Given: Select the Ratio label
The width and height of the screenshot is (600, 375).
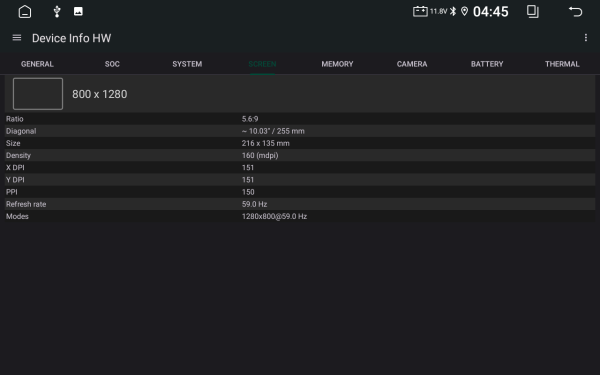Looking at the screenshot, I should point(15,119).
